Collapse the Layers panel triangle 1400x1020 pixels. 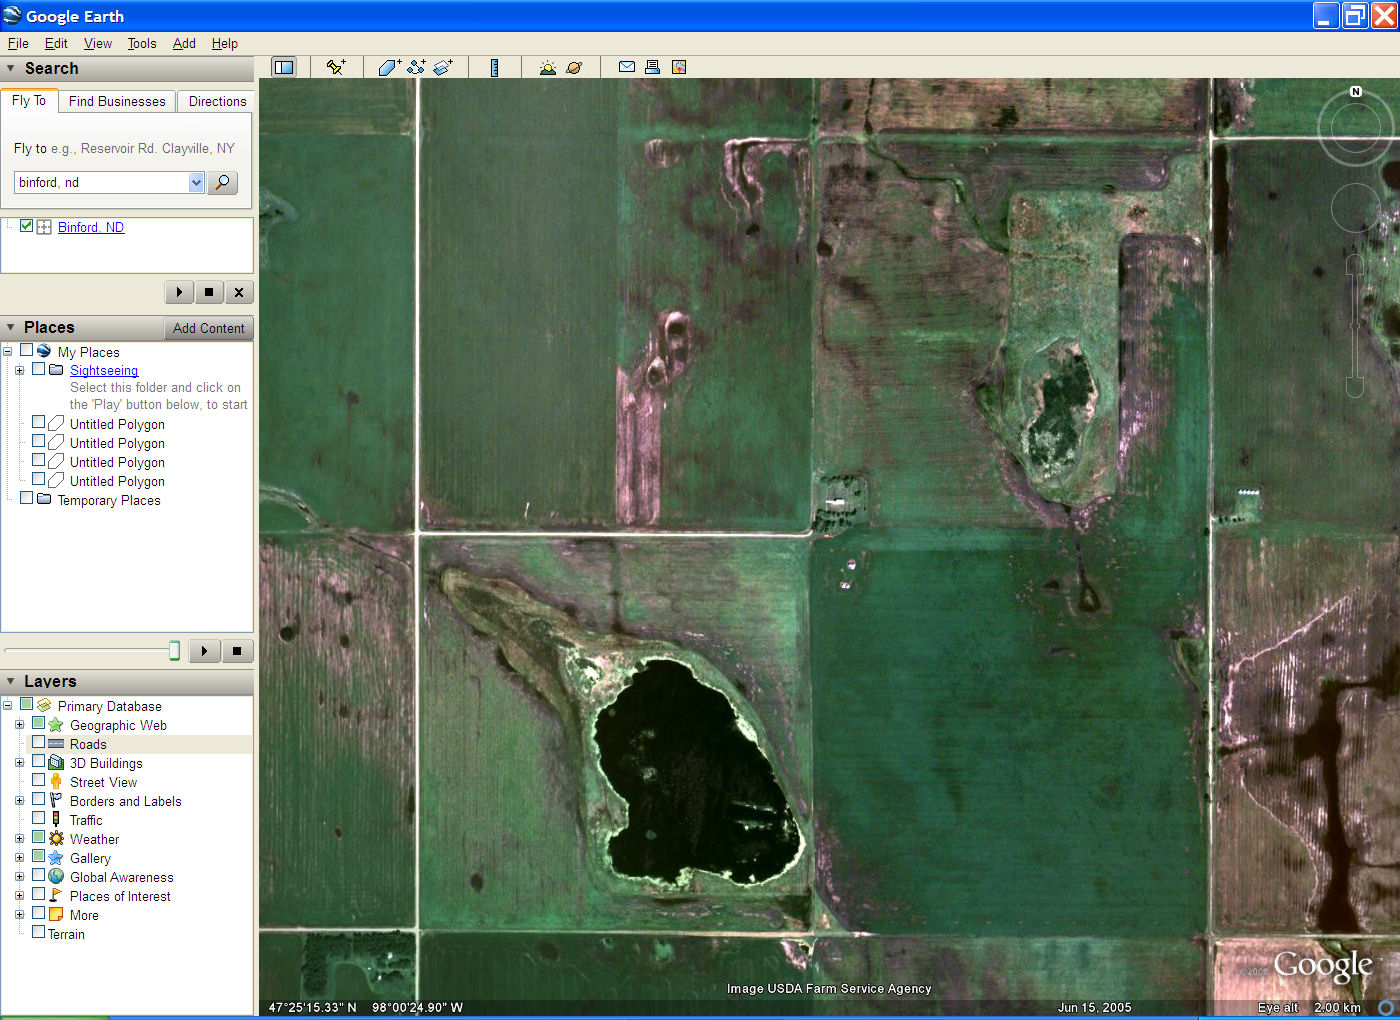(10, 681)
